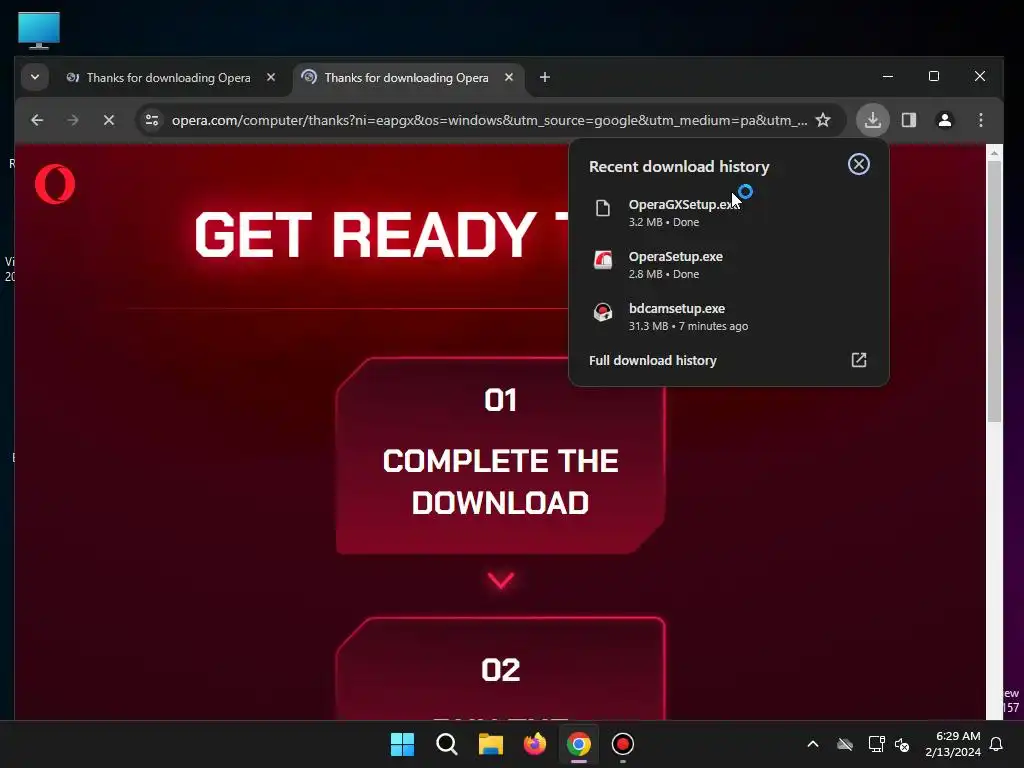This screenshot has height=768, width=1024.
Task: Click the OneDrive cloud tray icon
Action: (845, 744)
